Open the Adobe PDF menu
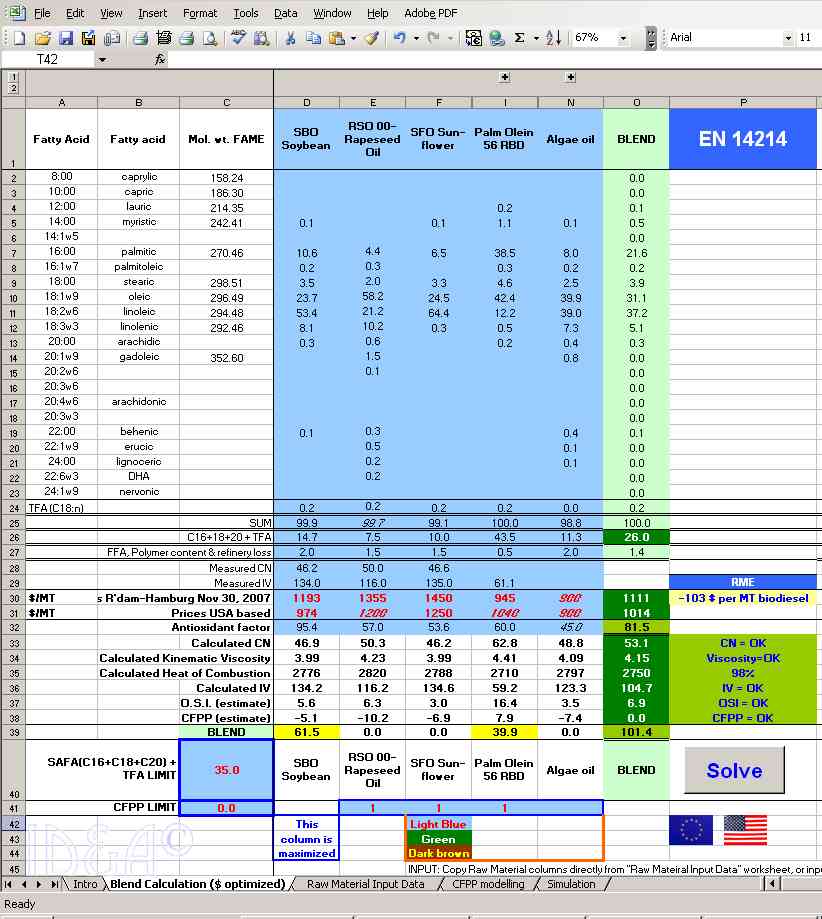Screen dimensions: 822x919 coord(430,13)
